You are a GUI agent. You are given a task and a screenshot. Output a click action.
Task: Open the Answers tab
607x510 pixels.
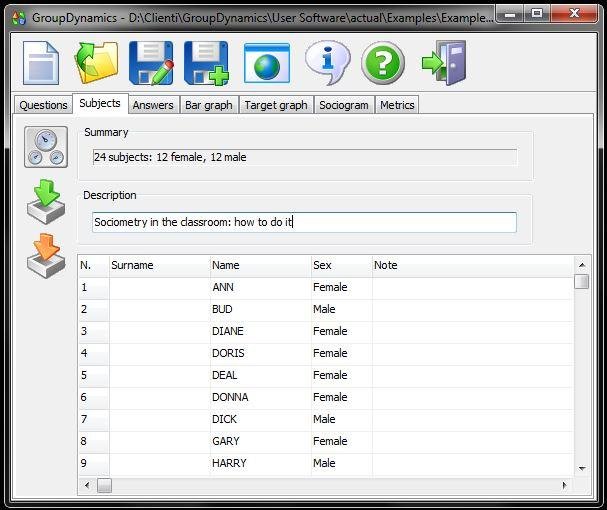point(153,105)
